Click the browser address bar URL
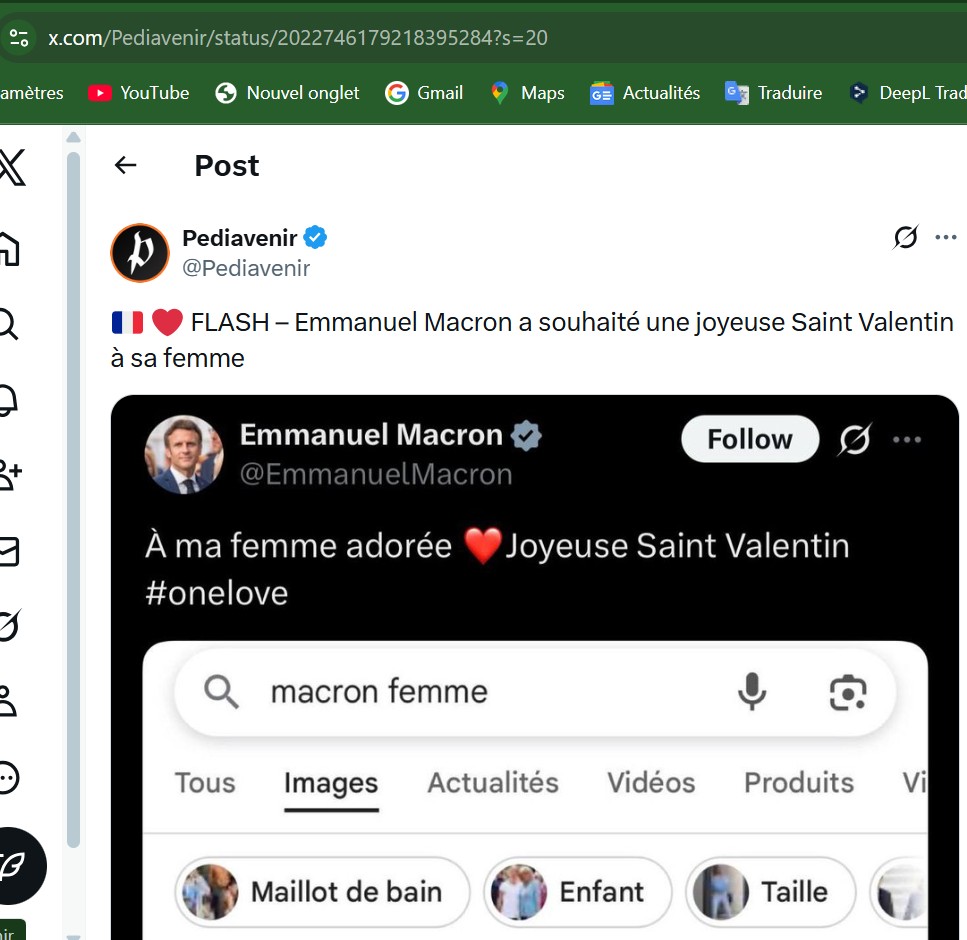The height and width of the screenshot is (940, 967). [298, 38]
